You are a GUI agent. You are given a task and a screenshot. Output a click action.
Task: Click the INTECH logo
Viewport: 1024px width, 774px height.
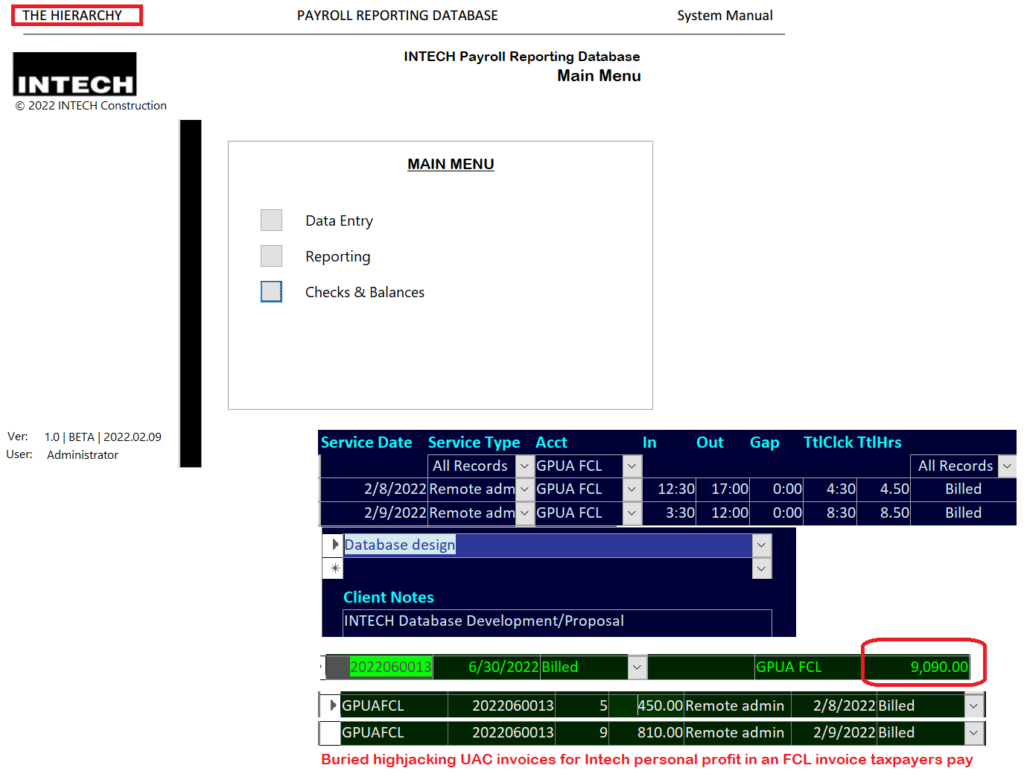pos(74,74)
